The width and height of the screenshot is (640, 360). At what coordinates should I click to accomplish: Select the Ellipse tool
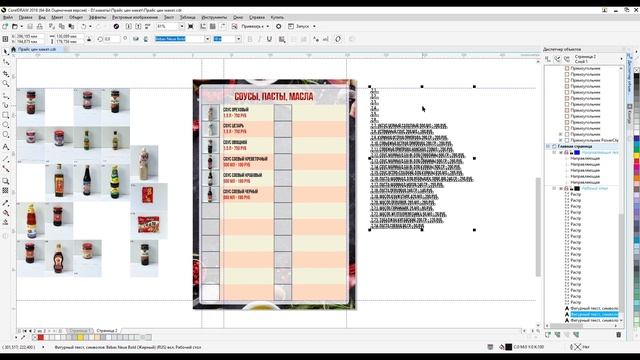pos(6,125)
